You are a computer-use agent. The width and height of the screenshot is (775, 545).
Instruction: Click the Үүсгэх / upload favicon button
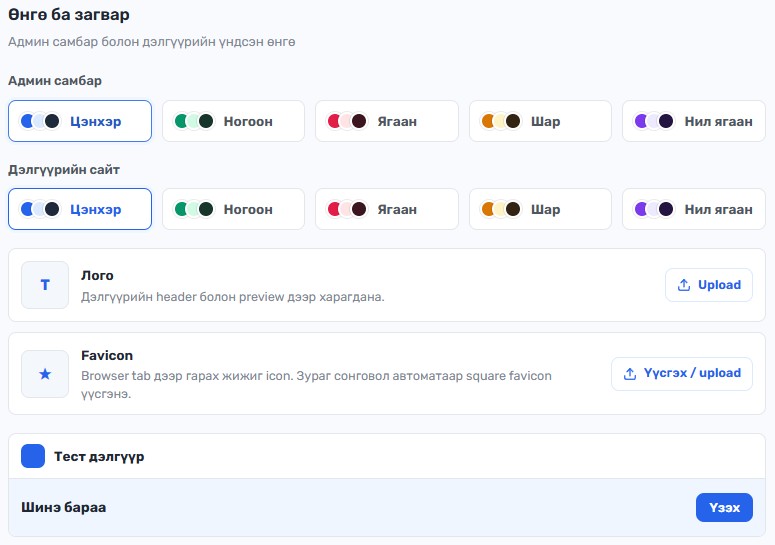pos(682,374)
